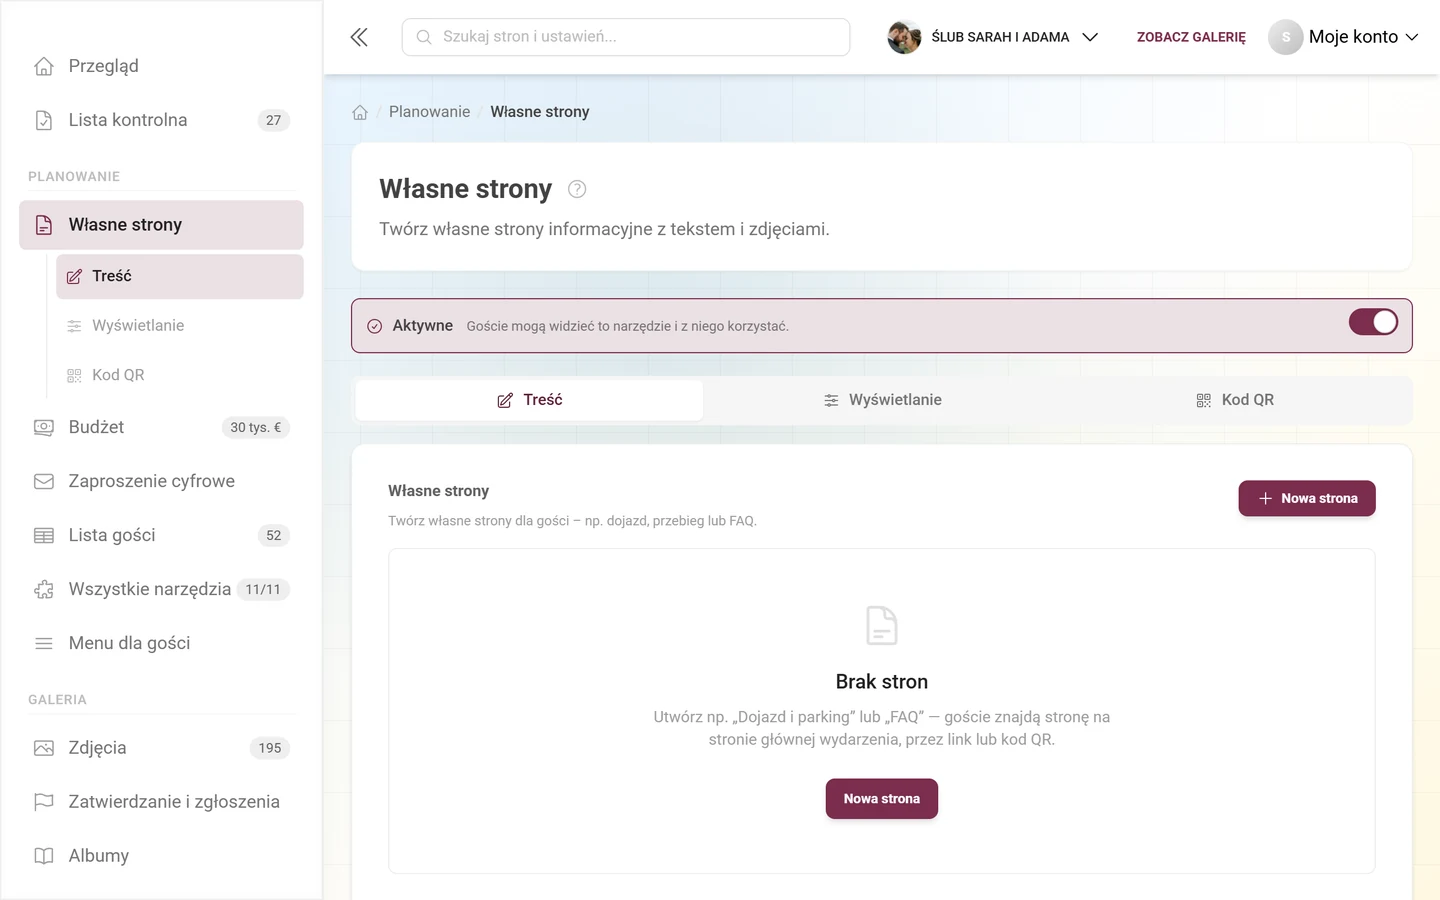
Task: Open the Moje konto dropdown
Action: coord(1344,37)
